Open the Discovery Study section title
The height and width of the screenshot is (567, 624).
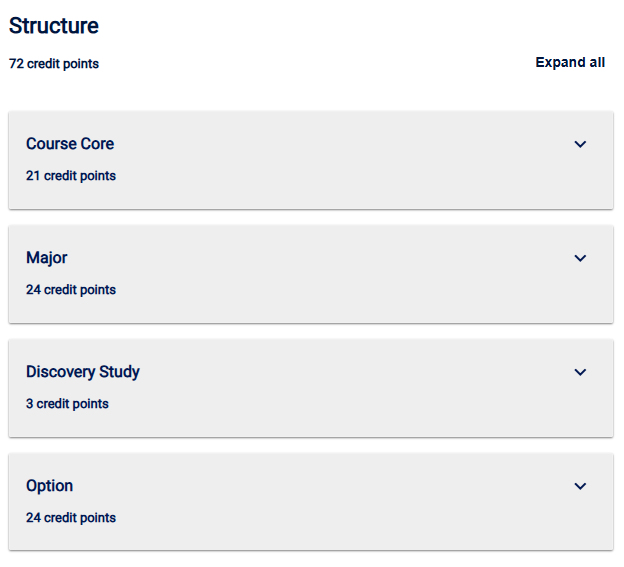[x=83, y=372]
